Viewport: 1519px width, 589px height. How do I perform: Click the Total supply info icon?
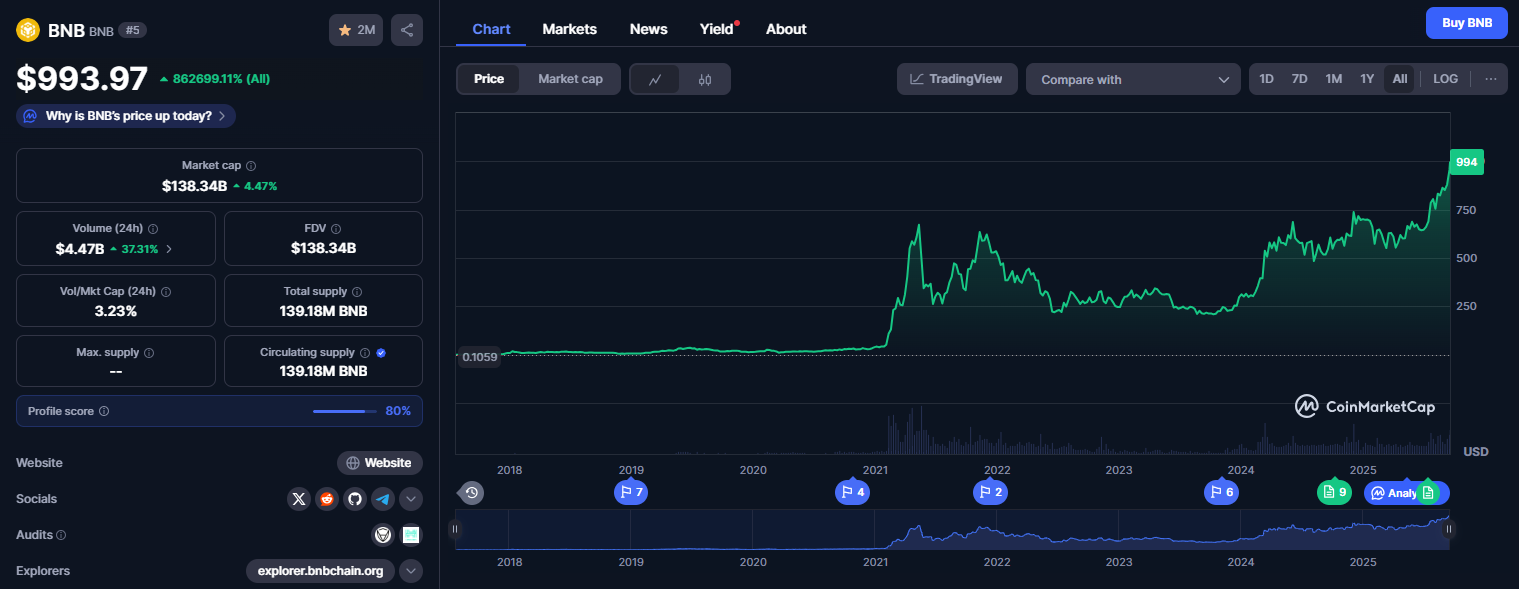click(357, 292)
